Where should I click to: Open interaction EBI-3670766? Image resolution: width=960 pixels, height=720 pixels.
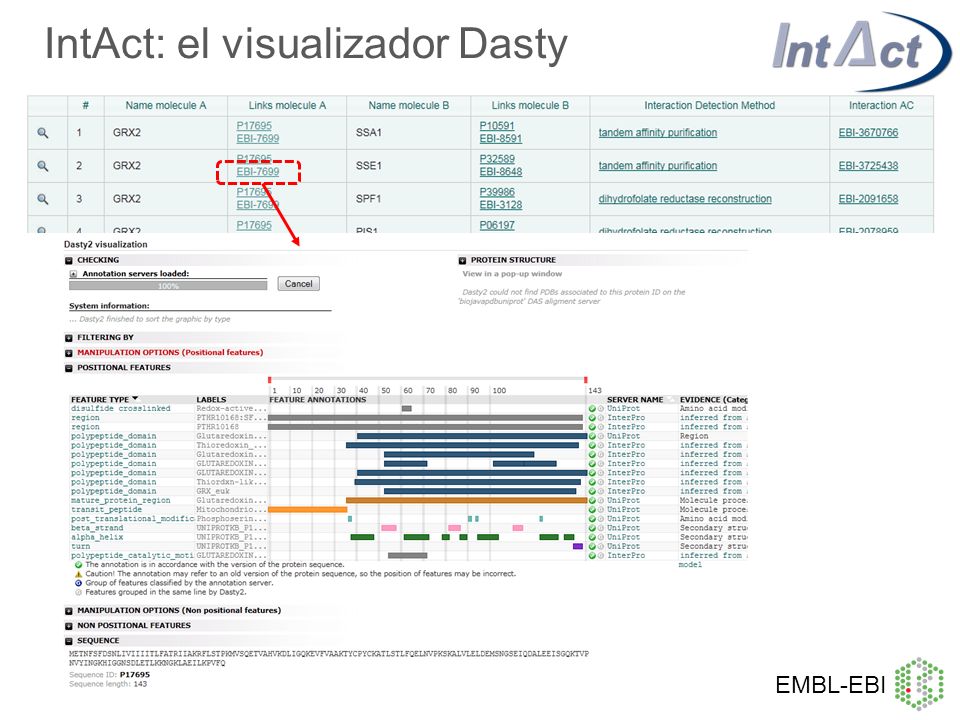click(868, 132)
